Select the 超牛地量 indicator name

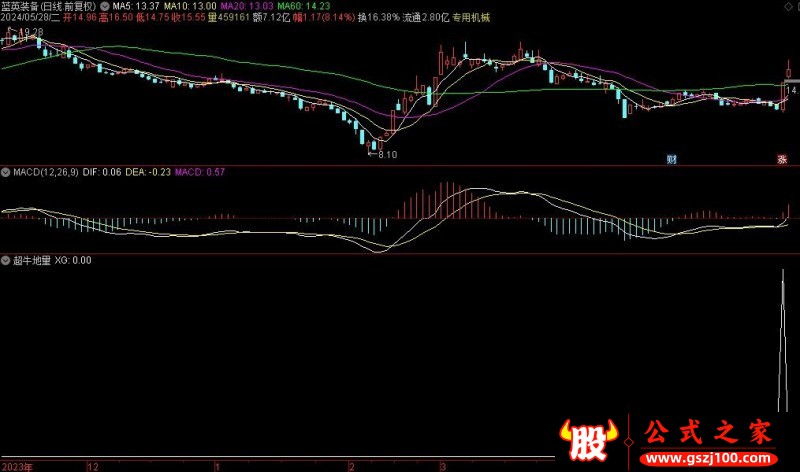[32, 260]
